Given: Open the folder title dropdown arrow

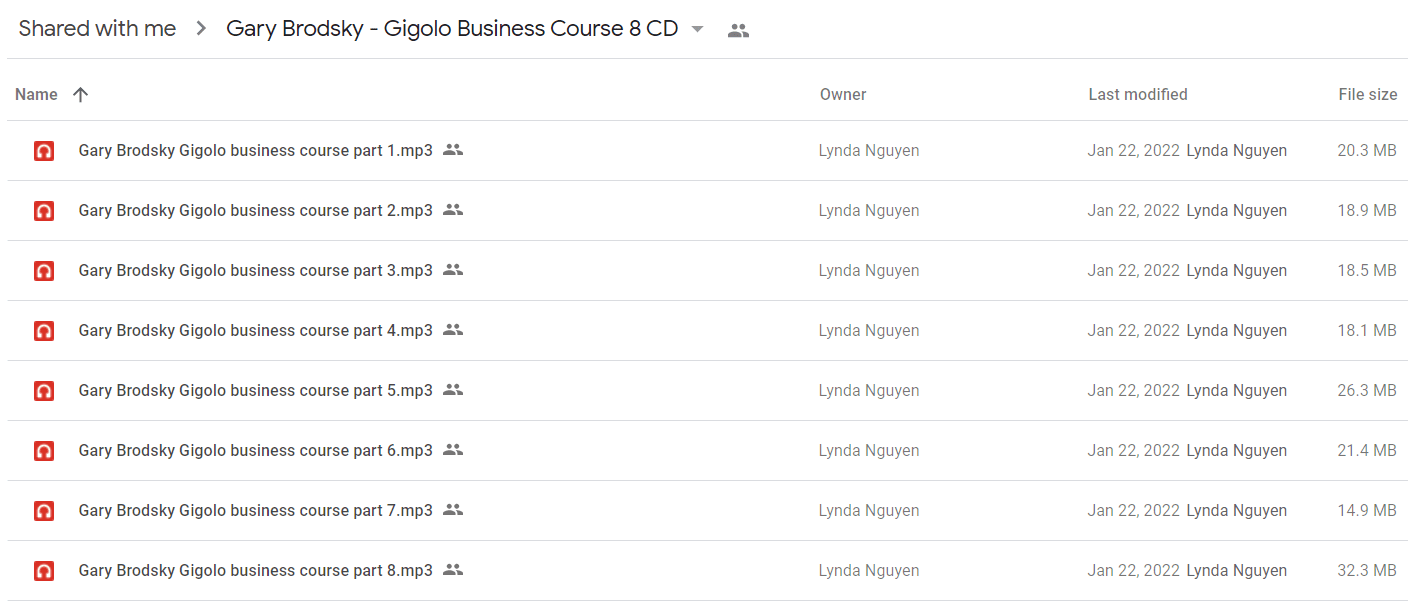Looking at the screenshot, I should [697, 29].
